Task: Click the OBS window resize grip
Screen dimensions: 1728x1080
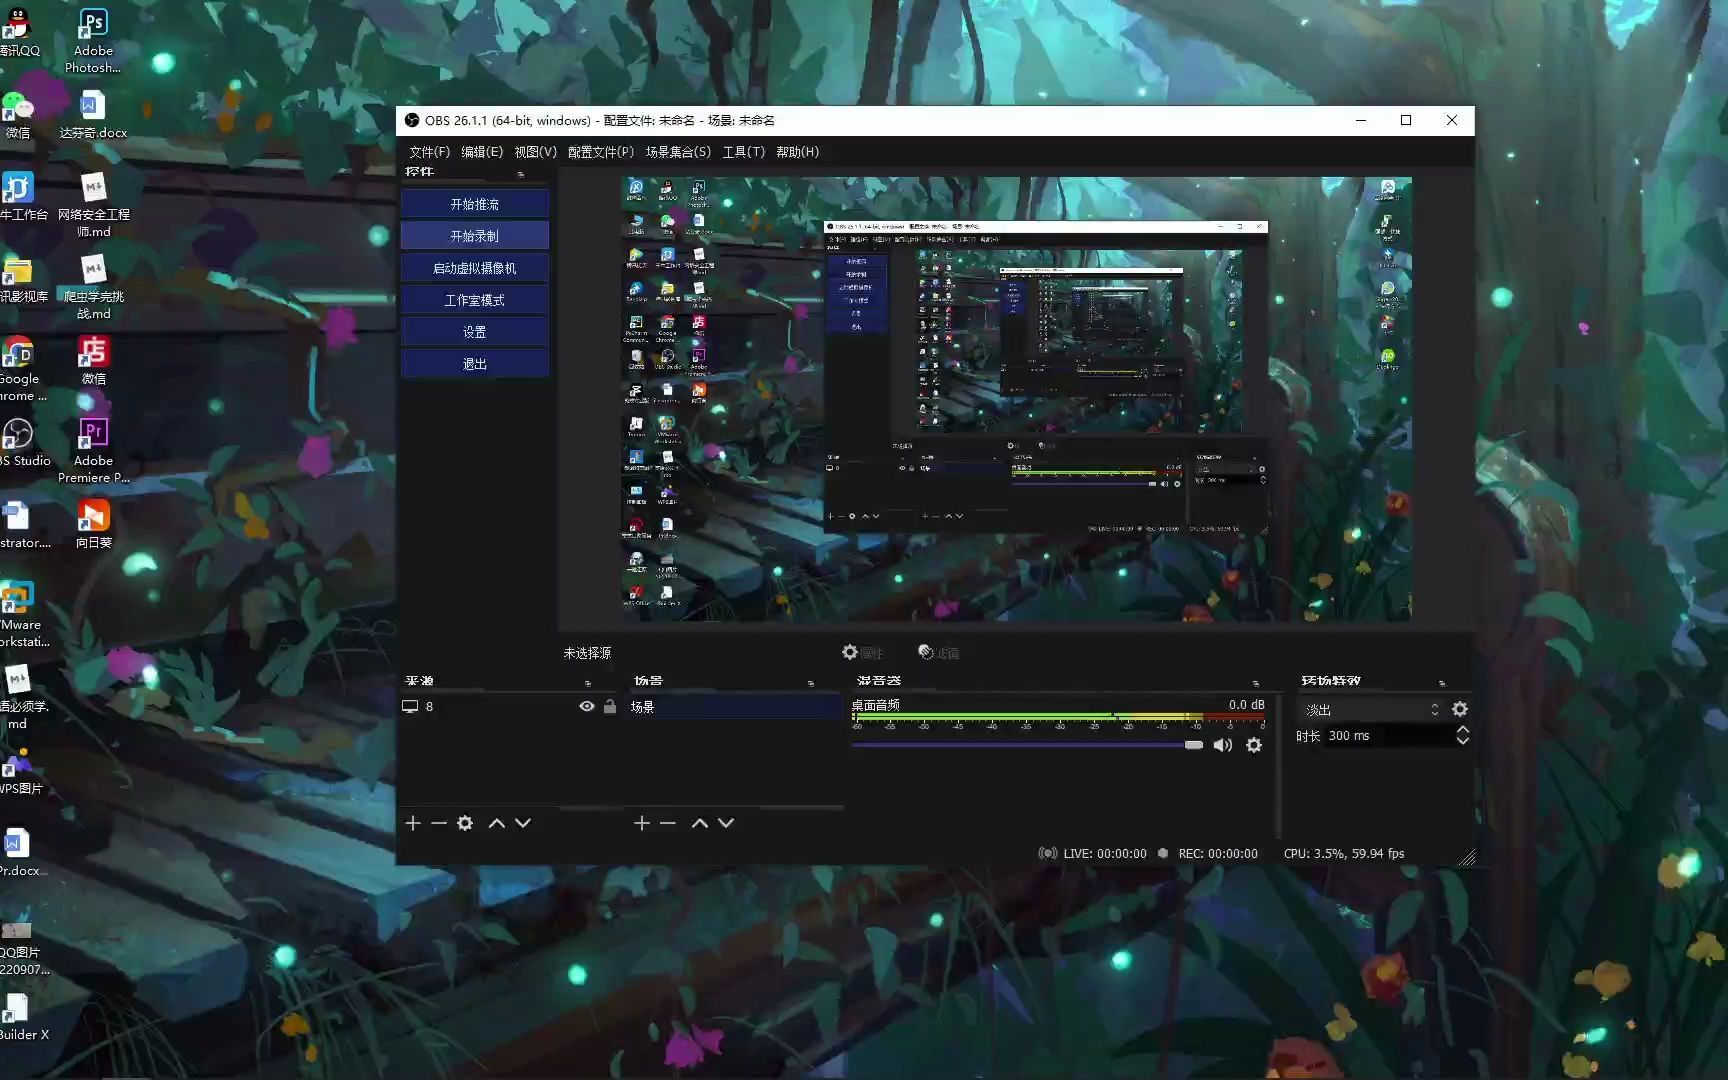Action: [x=1466, y=857]
